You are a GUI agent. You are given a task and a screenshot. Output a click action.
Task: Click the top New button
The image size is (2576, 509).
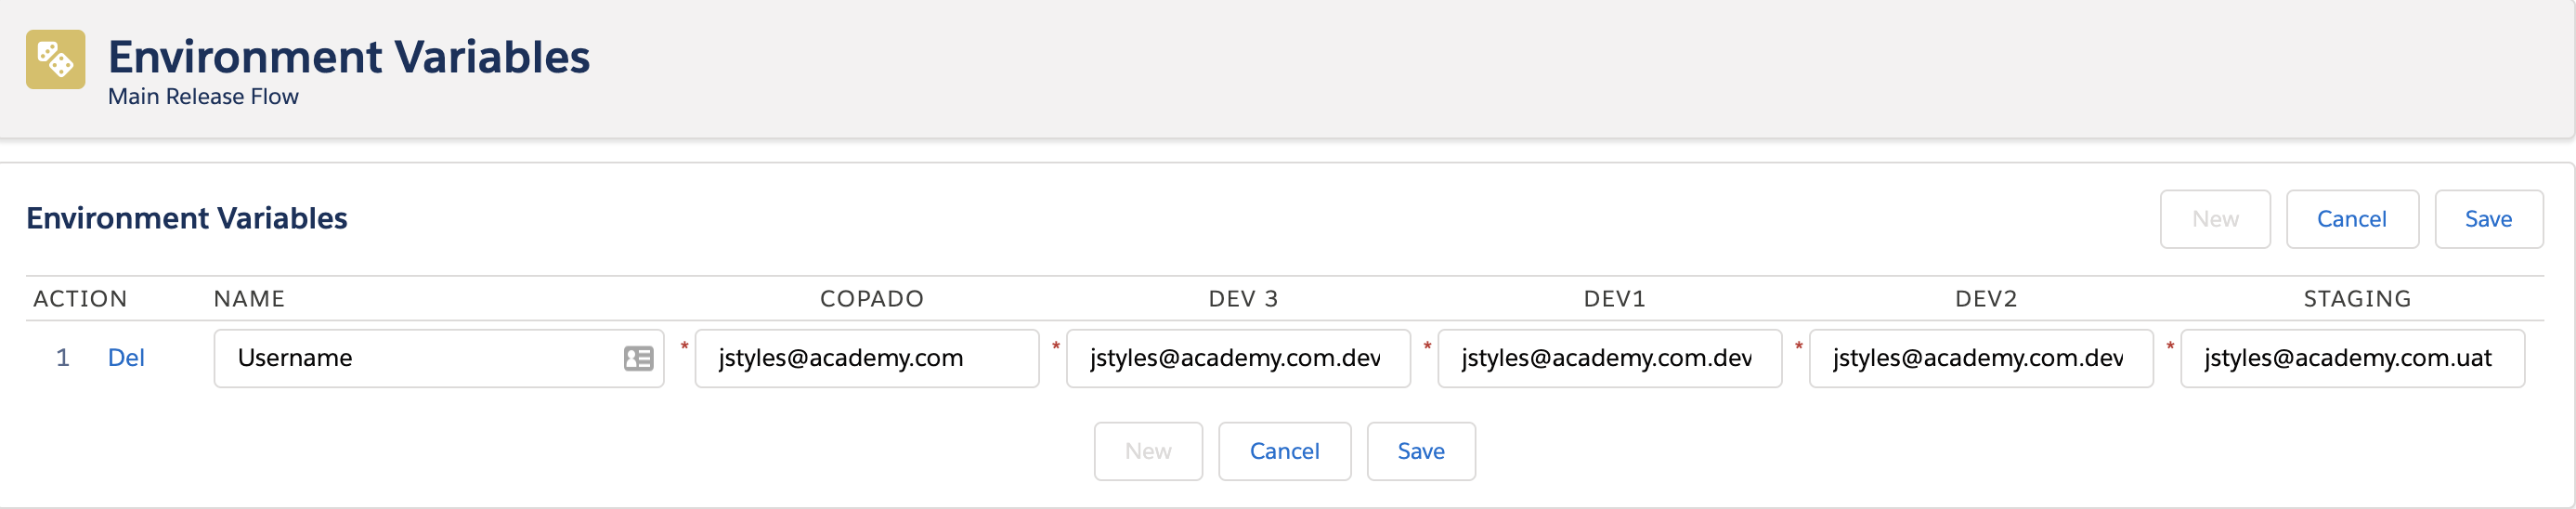point(2215,219)
